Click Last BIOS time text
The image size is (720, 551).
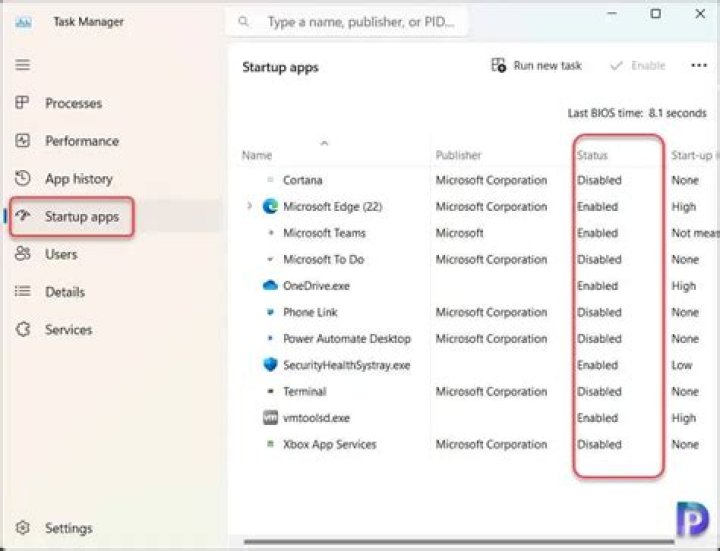[637, 113]
